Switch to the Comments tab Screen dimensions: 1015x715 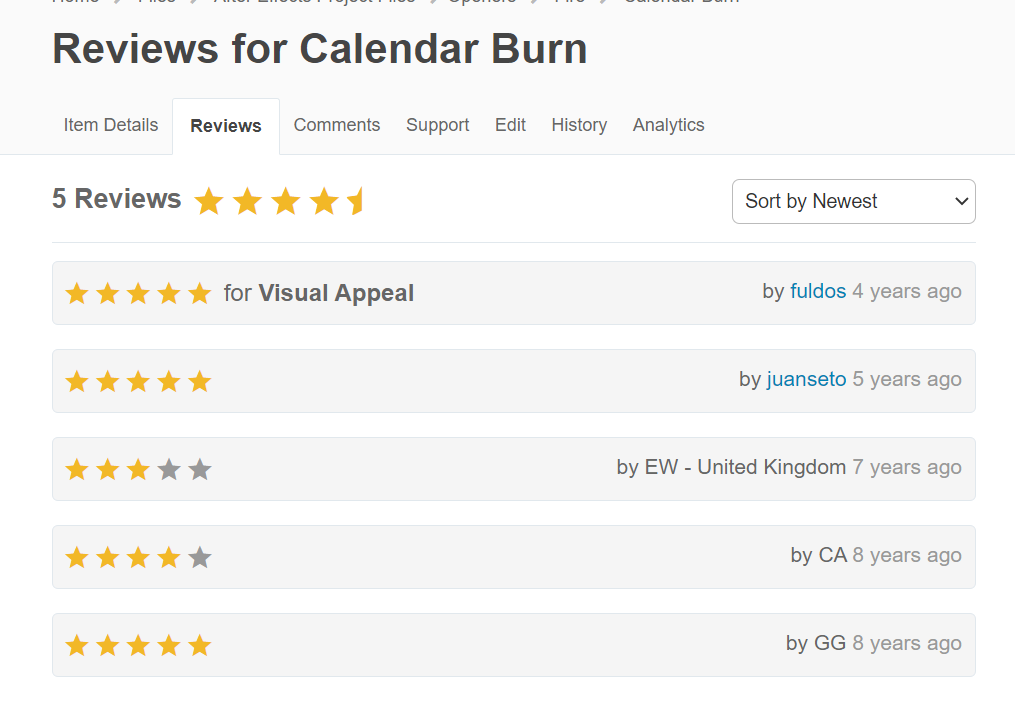(337, 125)
